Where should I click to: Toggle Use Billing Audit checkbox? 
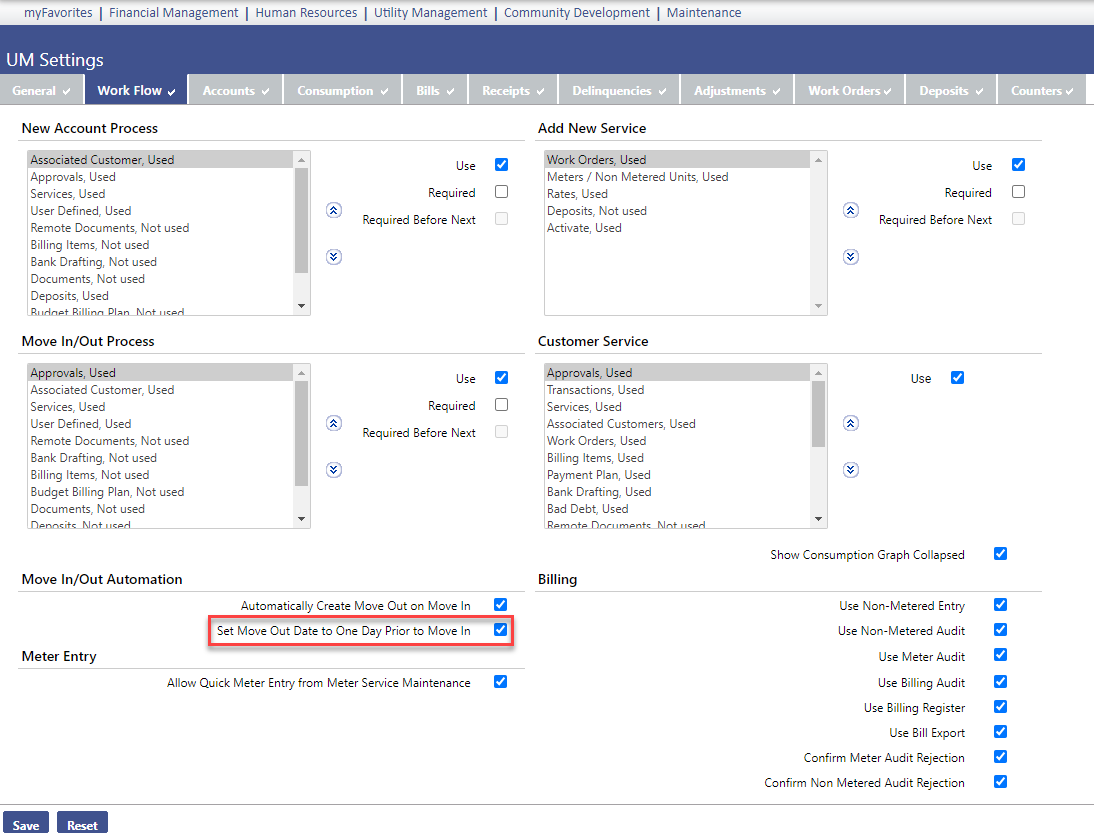[1001, 682]
